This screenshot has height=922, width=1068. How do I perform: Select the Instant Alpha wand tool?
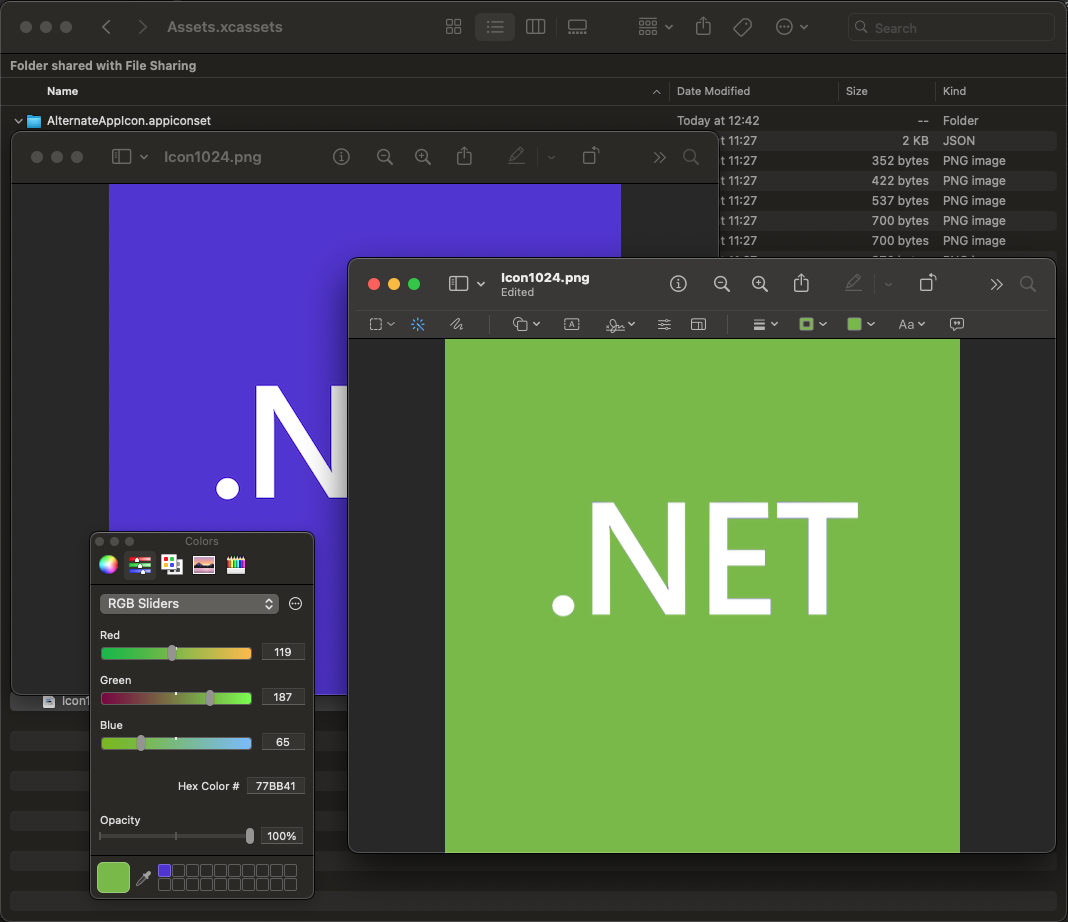pos(418,324)
